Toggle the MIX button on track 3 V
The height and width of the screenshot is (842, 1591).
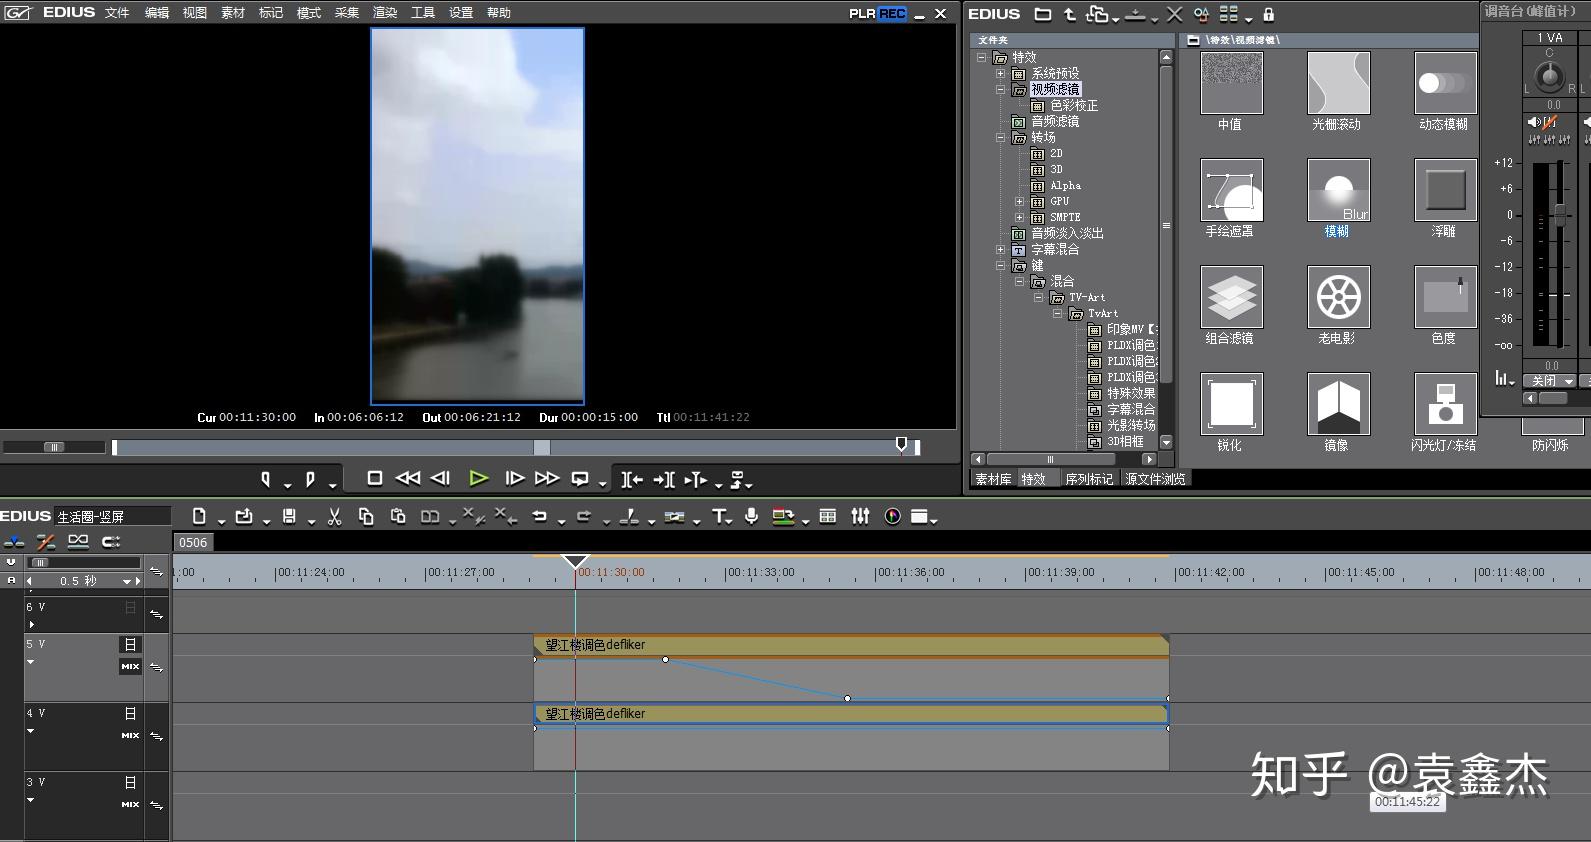(x=130, y=804)
